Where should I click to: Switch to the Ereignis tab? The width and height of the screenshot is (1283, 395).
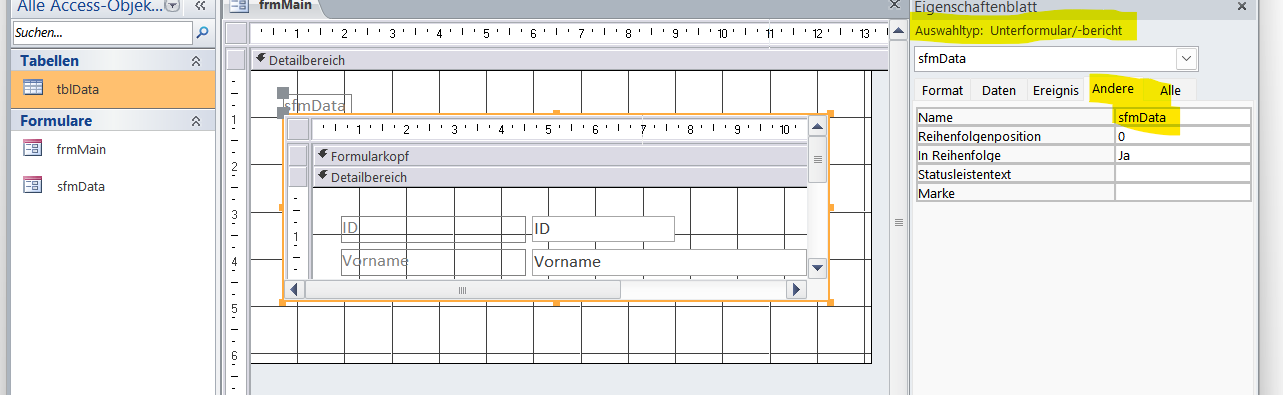[x=1056, y=90]
